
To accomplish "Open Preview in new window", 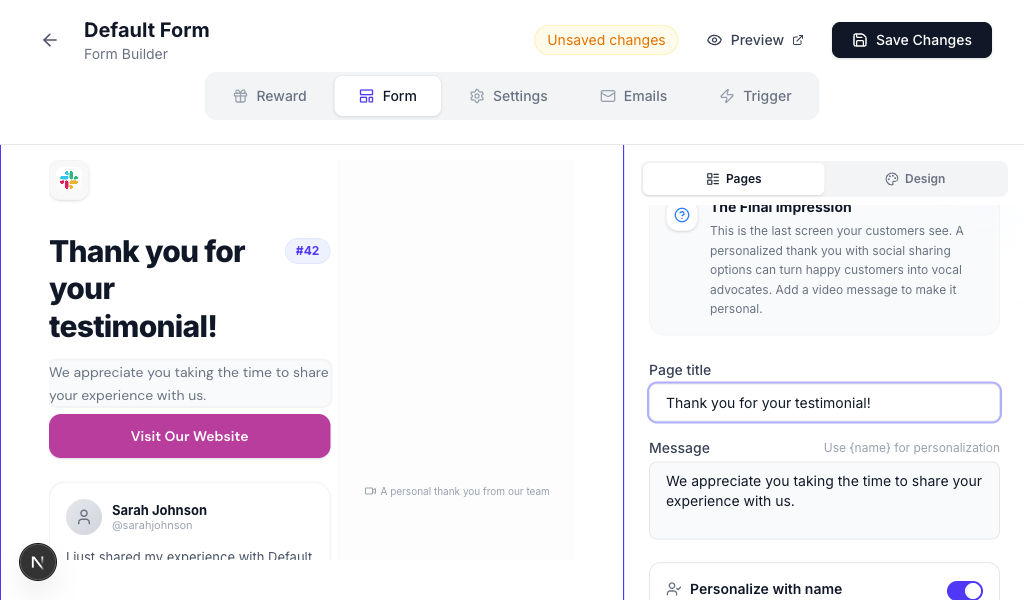I will point(755,40).
